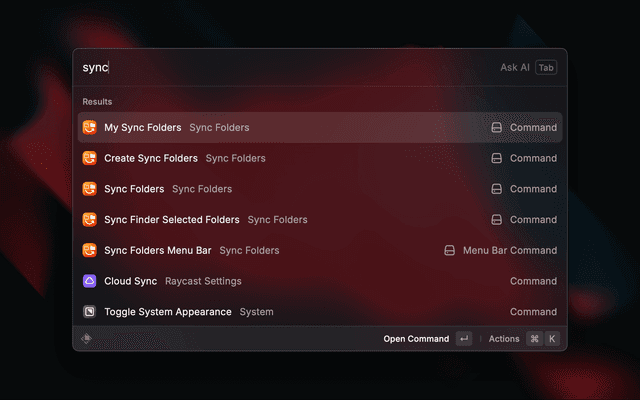Click the My Sync Folders orange icon
The image size is (640, 400).
89,128
